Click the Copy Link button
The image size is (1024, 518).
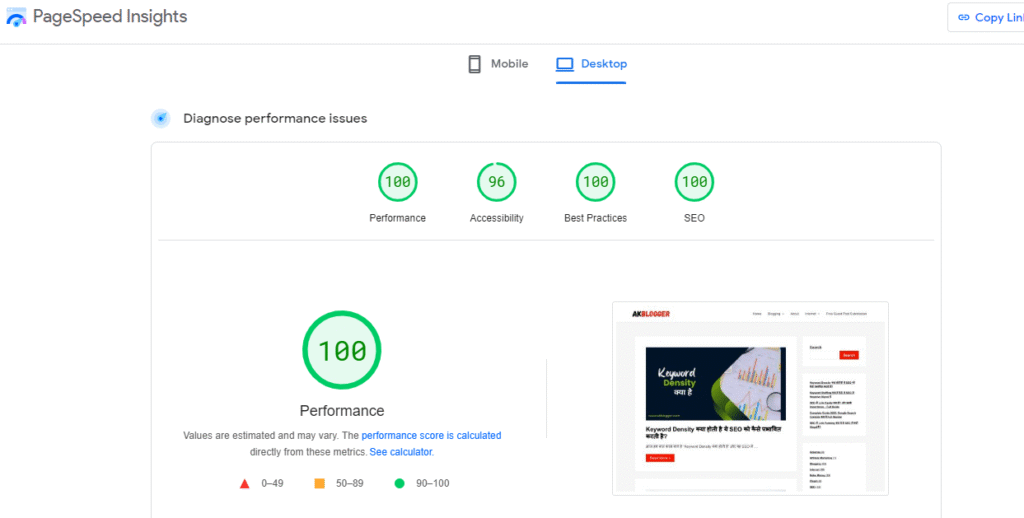(x=986, y=18)
